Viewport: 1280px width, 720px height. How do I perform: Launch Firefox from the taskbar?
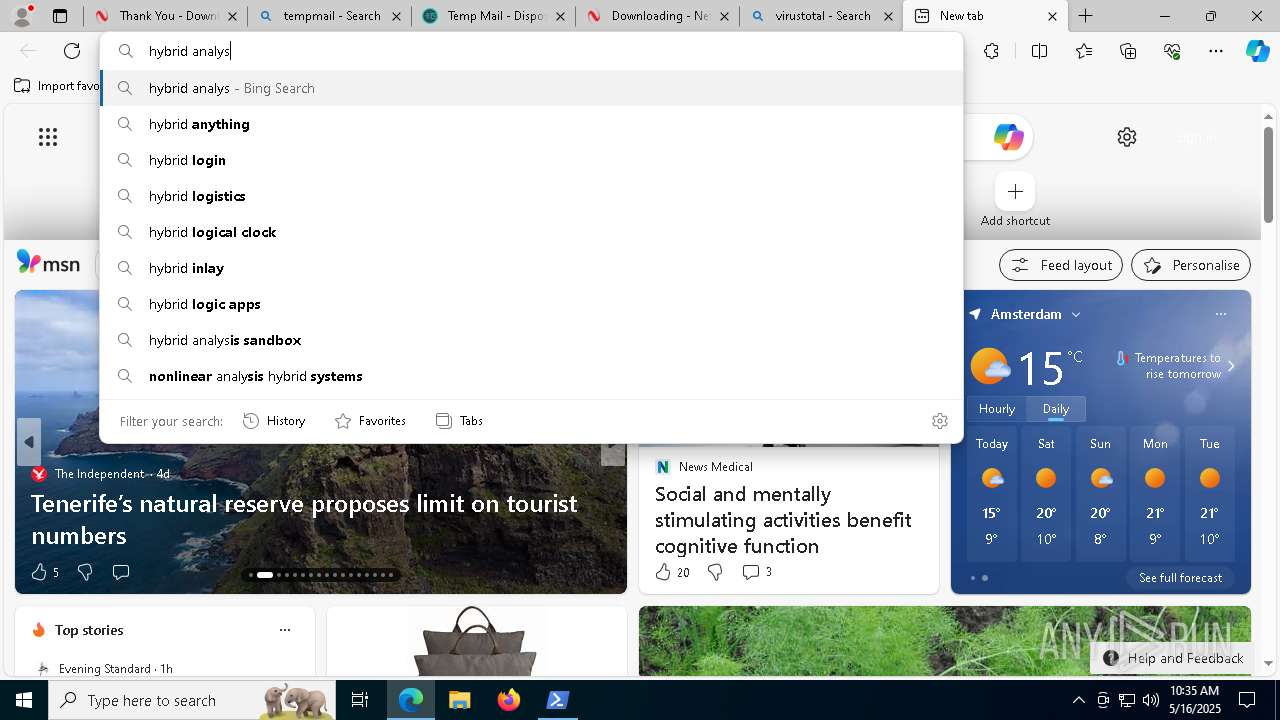(x=509, y=700)
